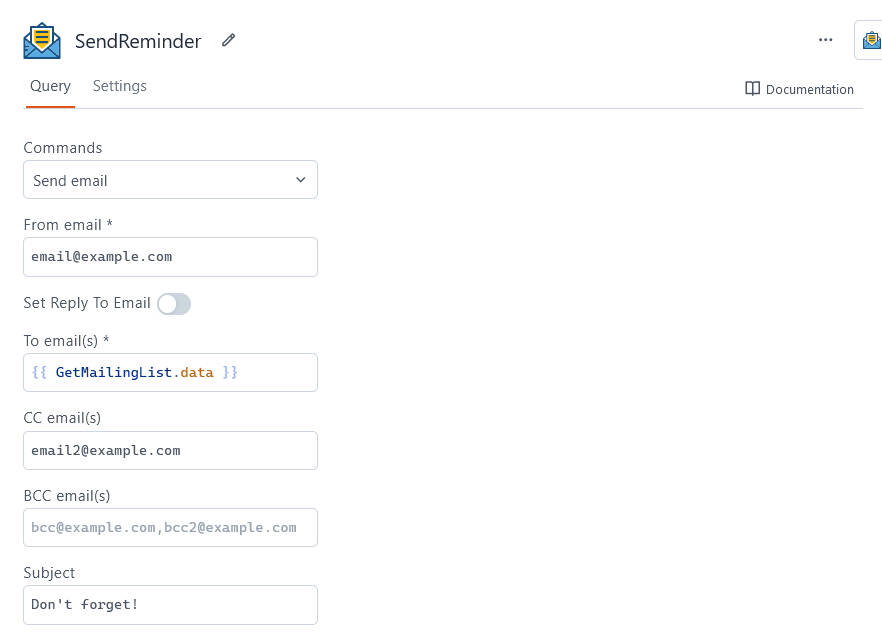This screenshot has width=882, height=644.
Task: Click the SendReminder title text
Action: [x=138, y=41]
